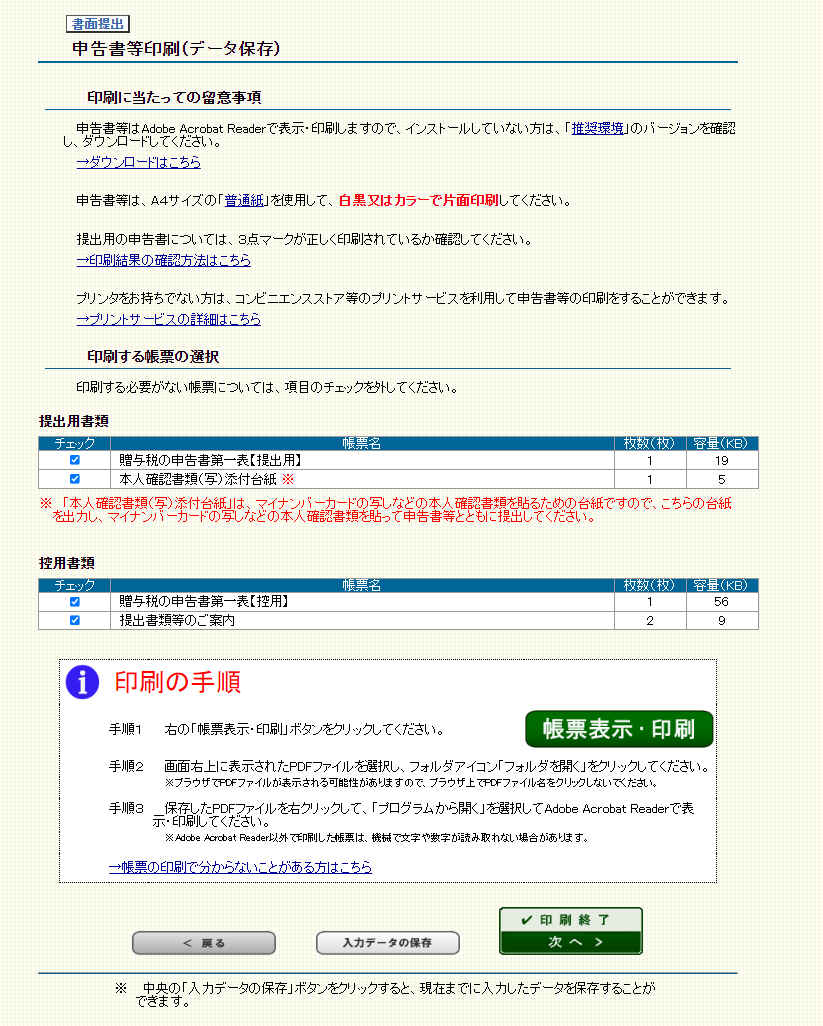Click the green 帳票表示・印刷 button
823x1026 pixels.
[x=619, y=729]
